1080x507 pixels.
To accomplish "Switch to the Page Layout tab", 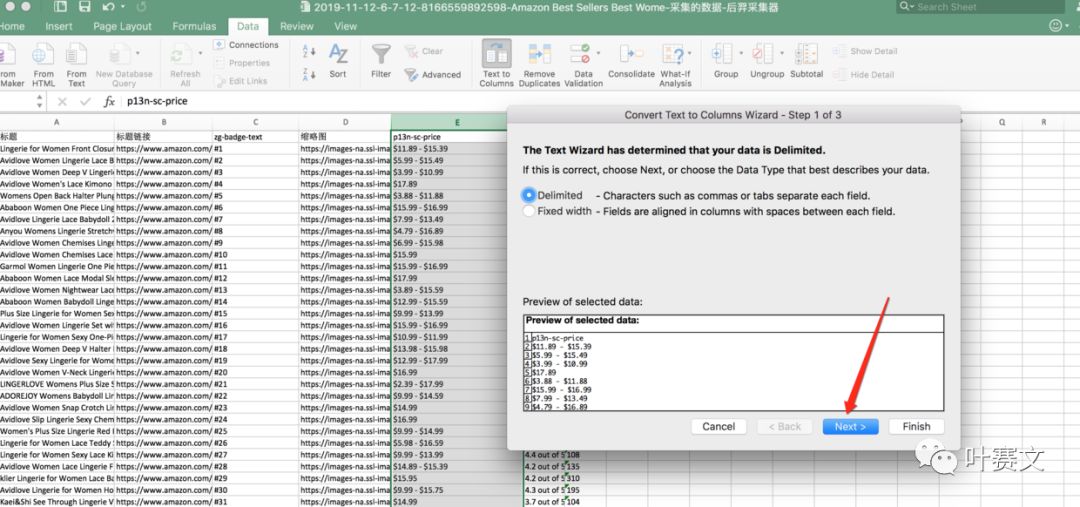I will [x=123, y=26].
